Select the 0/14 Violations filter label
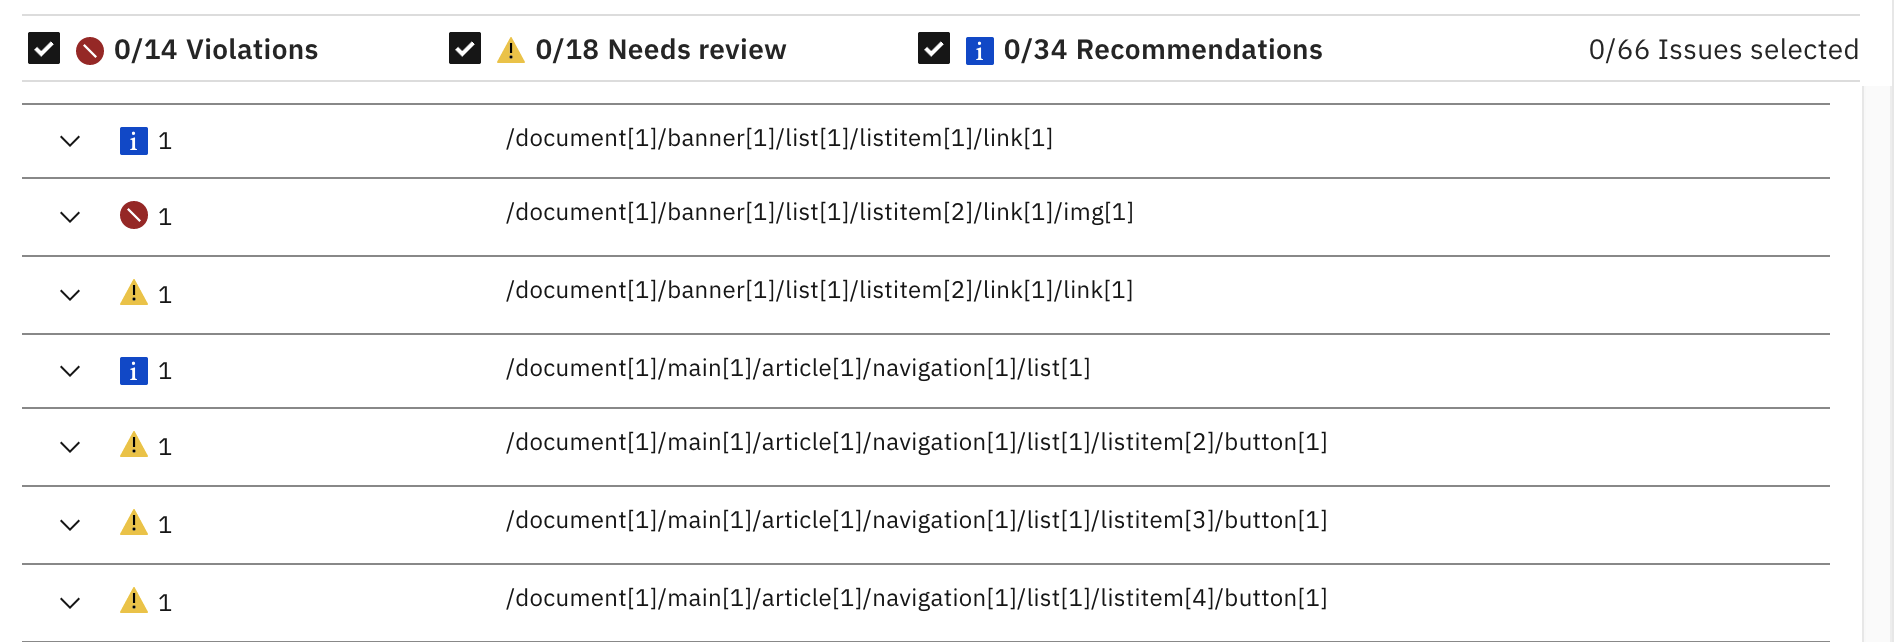This screenshot has width=1894, height=642. [216, 49]
